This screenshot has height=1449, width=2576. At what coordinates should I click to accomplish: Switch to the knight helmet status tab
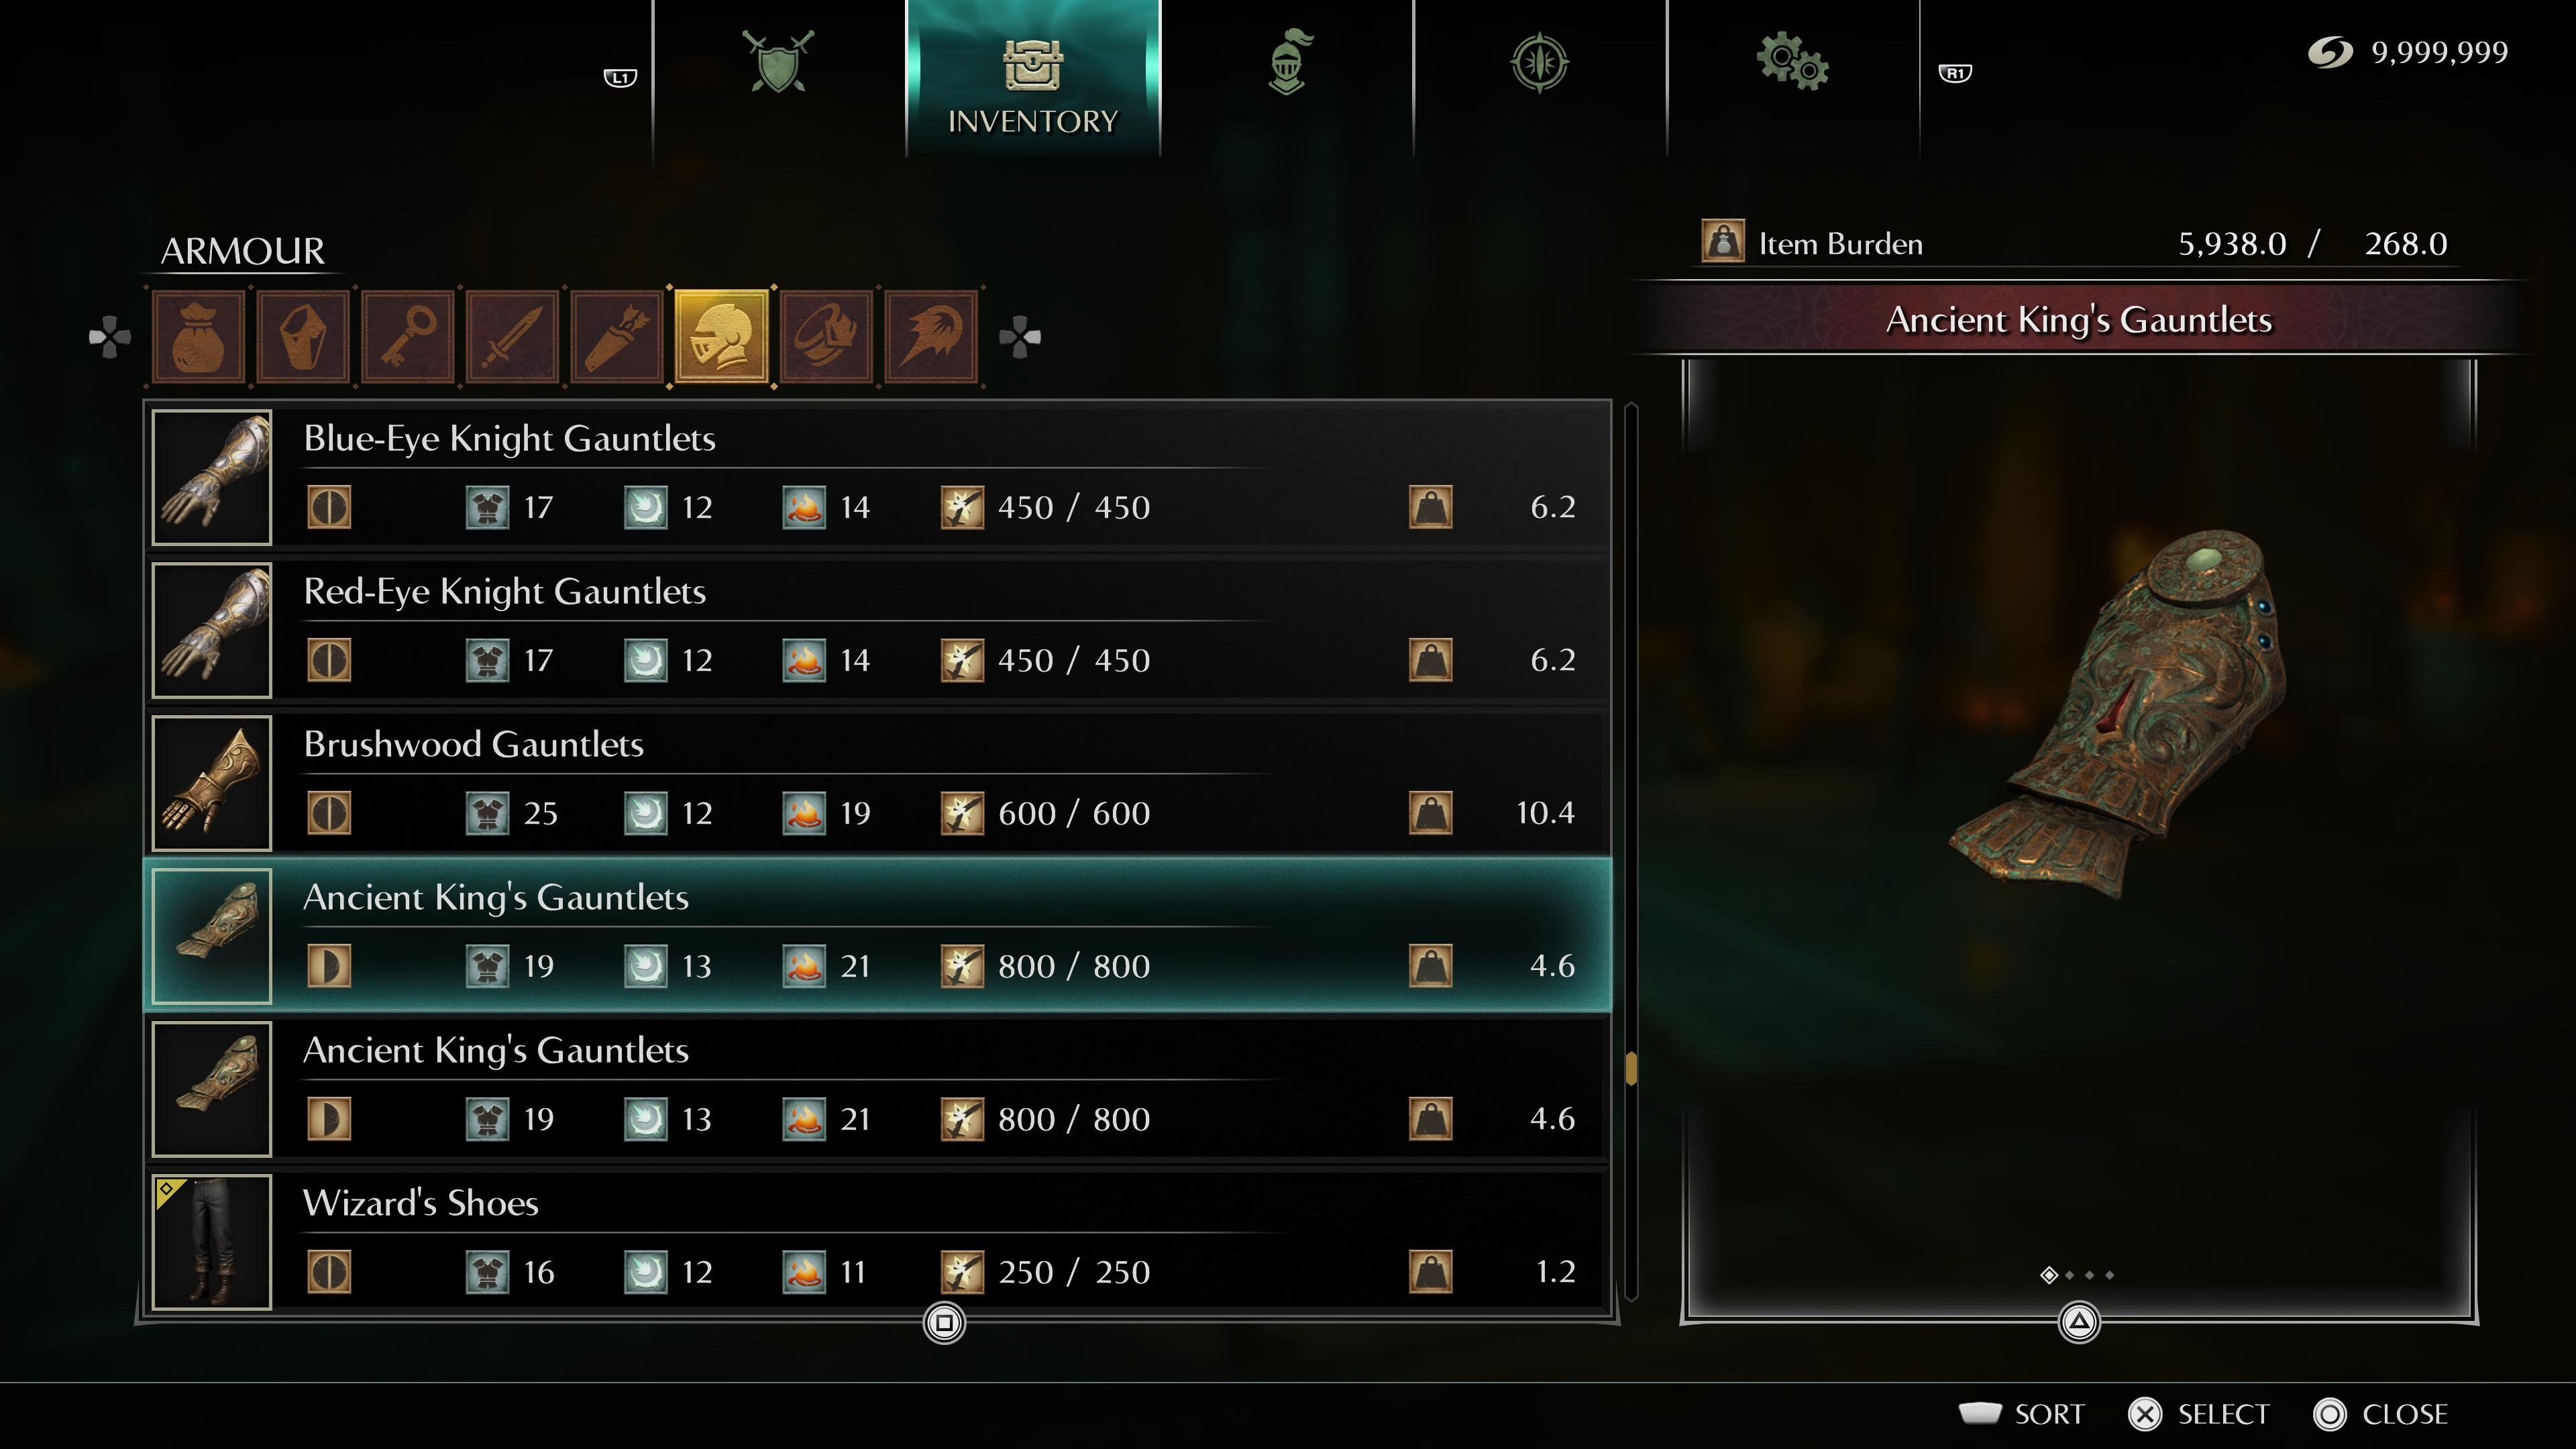[1288, 62]
